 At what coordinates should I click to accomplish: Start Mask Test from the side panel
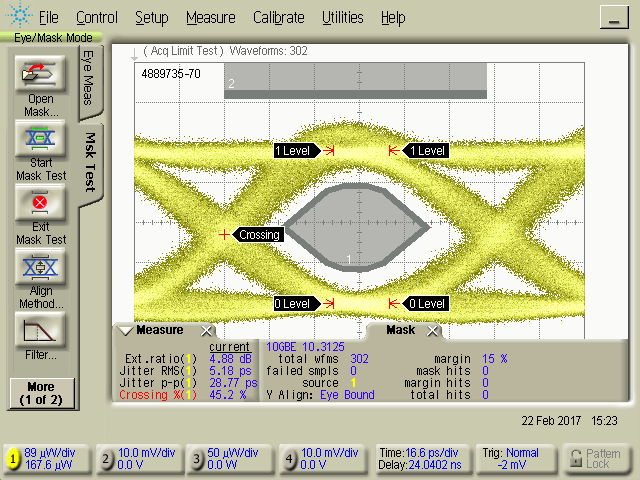click(x=40, y=139)
